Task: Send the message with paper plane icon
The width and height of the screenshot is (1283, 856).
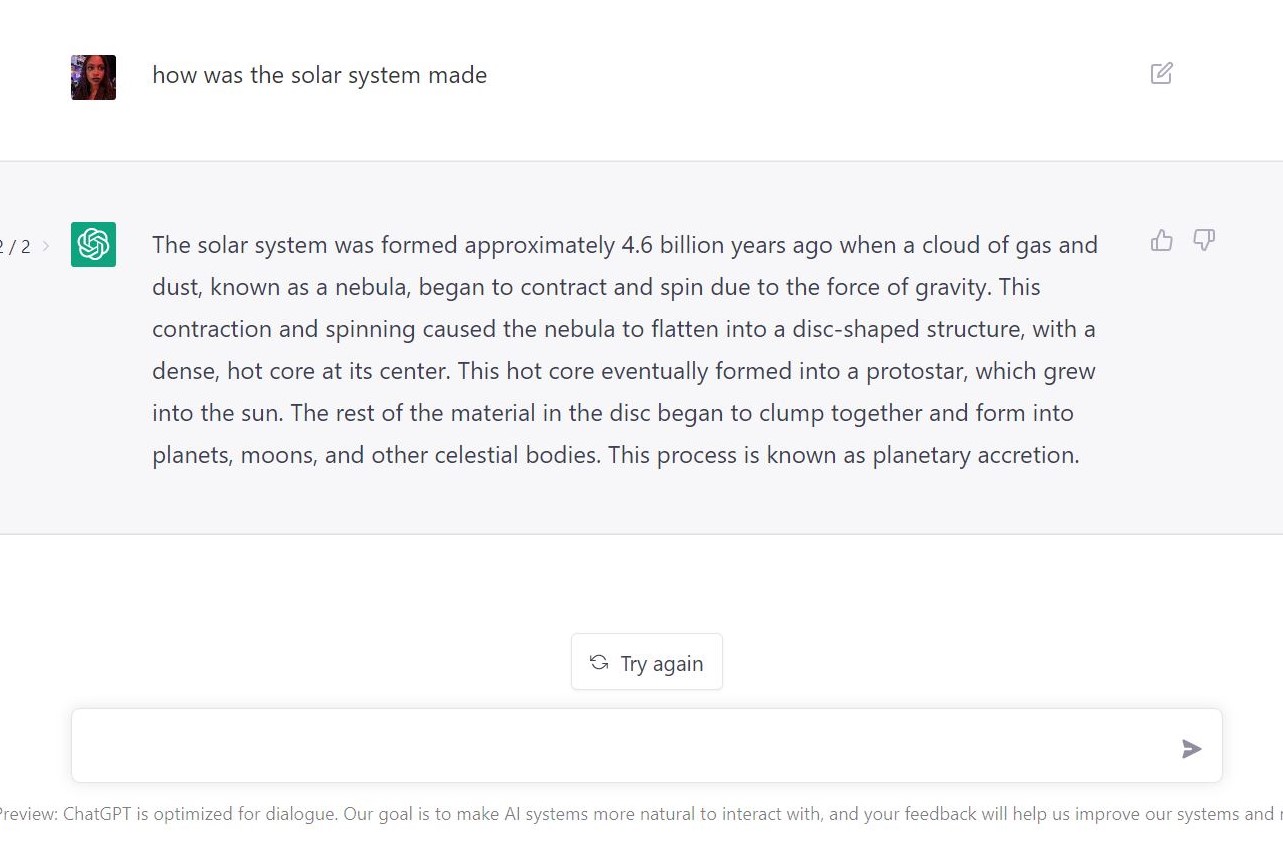Action: click(x=1191, y=749)
